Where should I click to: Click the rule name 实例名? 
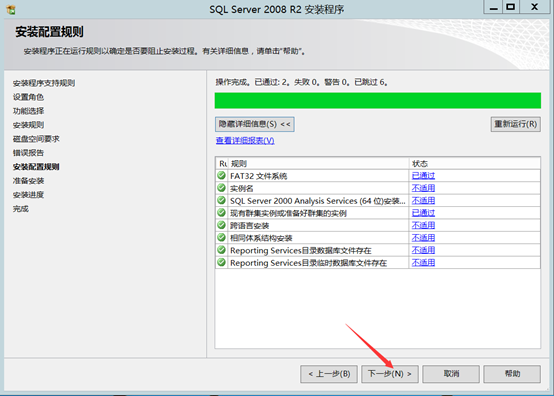tap(242, 188)
